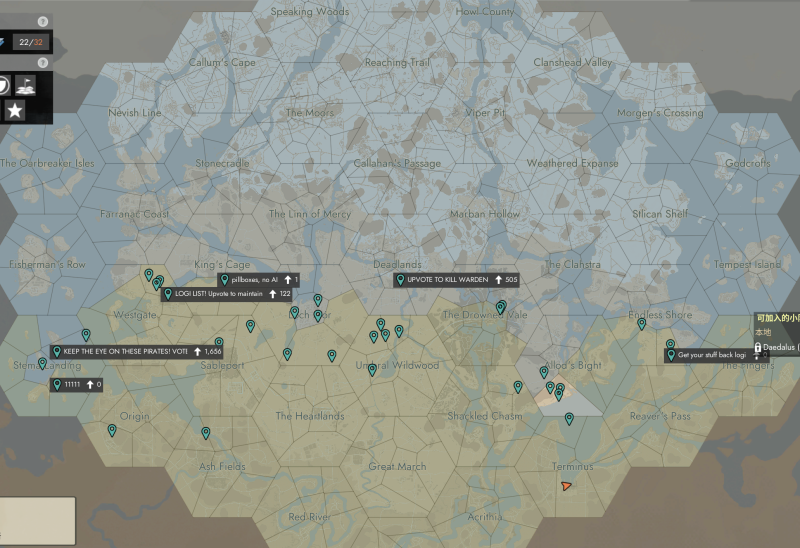Open the 'KEEP THE EYE ON THESE PIRATES' text
800x548 pixels.
tap(125, 352)
